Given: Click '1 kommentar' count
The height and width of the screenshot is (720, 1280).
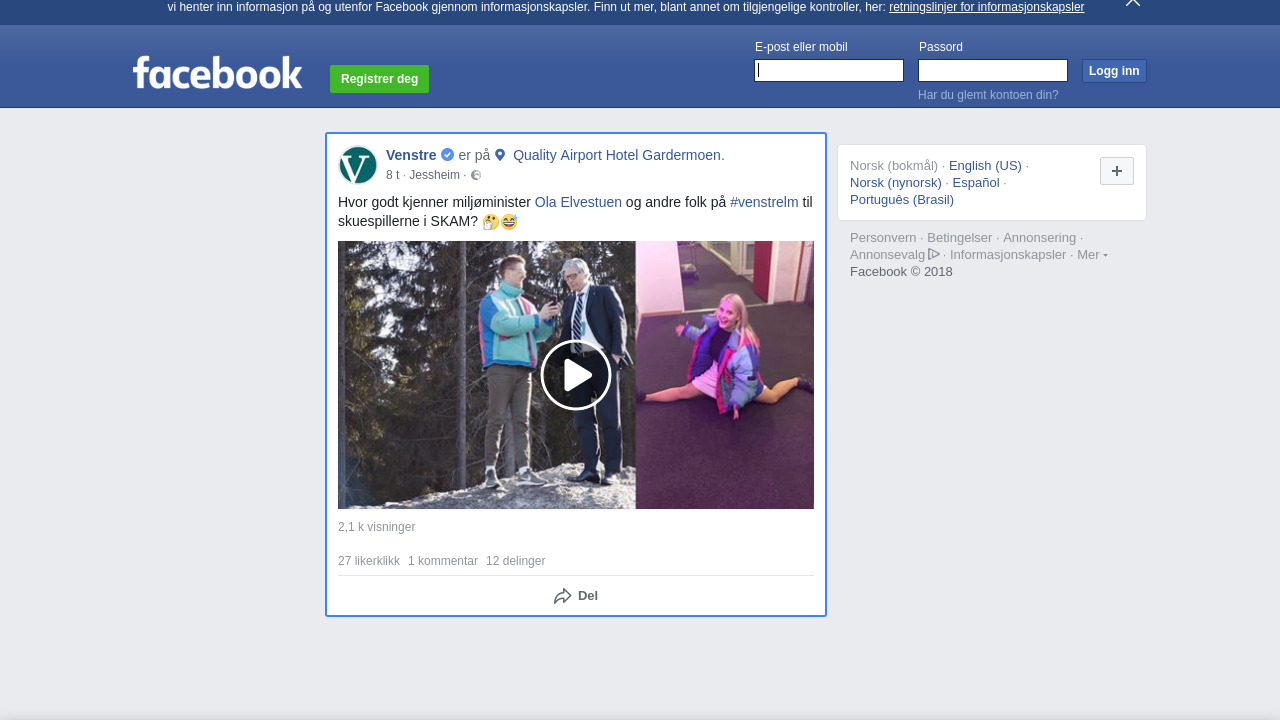Looking at the screenshot, I should coord(443,561).
